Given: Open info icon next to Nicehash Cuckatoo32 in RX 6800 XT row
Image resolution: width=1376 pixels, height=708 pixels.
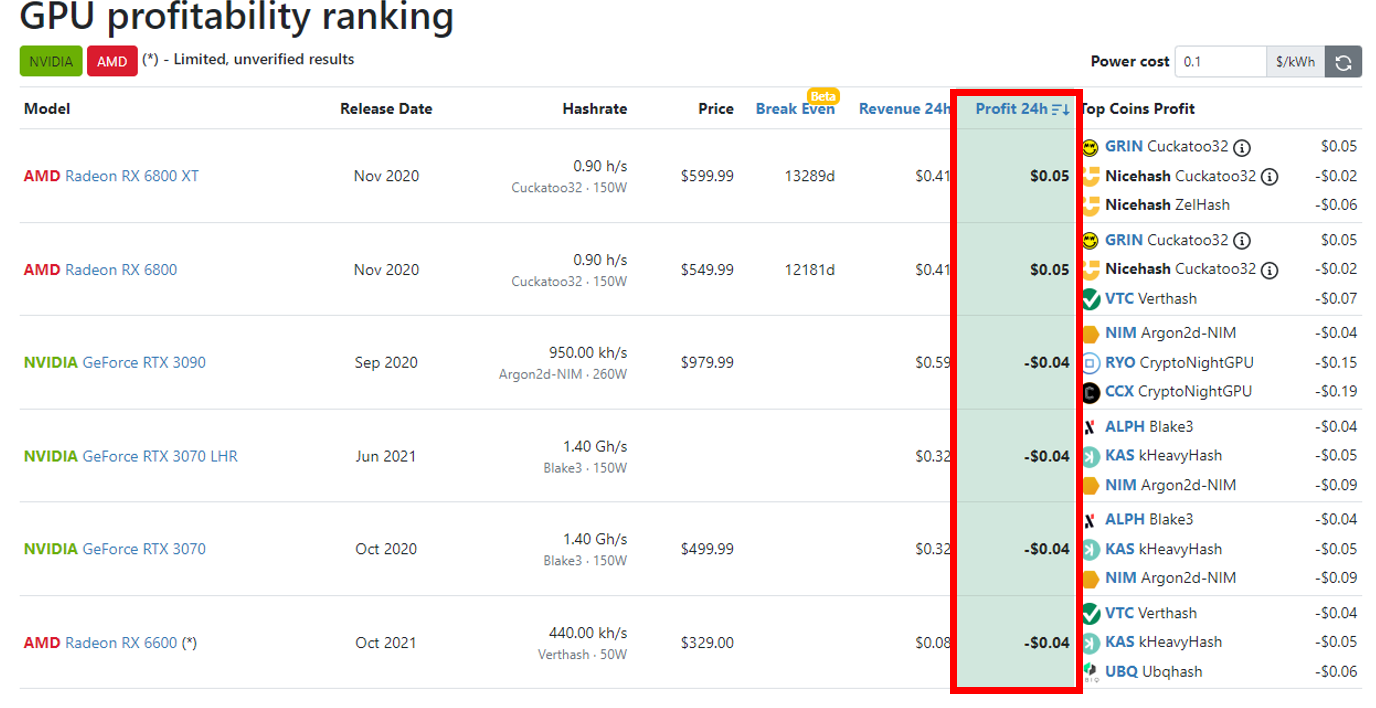Looking at the screenshot, I should pos(1270,177).
